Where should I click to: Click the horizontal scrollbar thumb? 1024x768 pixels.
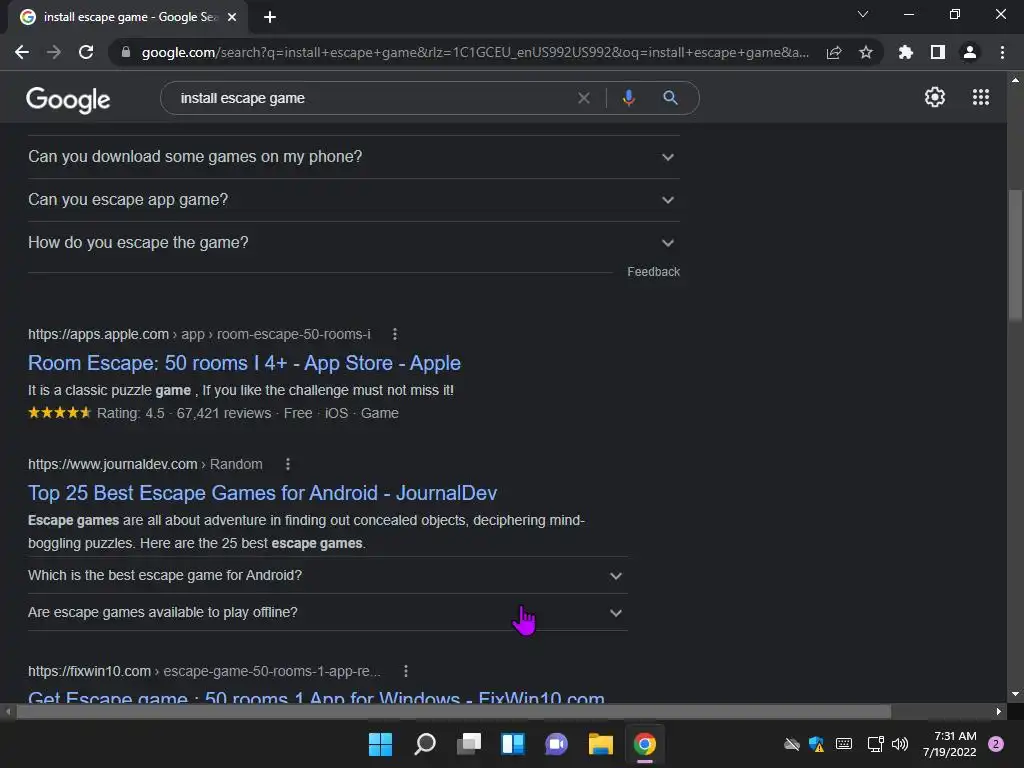pyautogui.click(x=453, y=712)
